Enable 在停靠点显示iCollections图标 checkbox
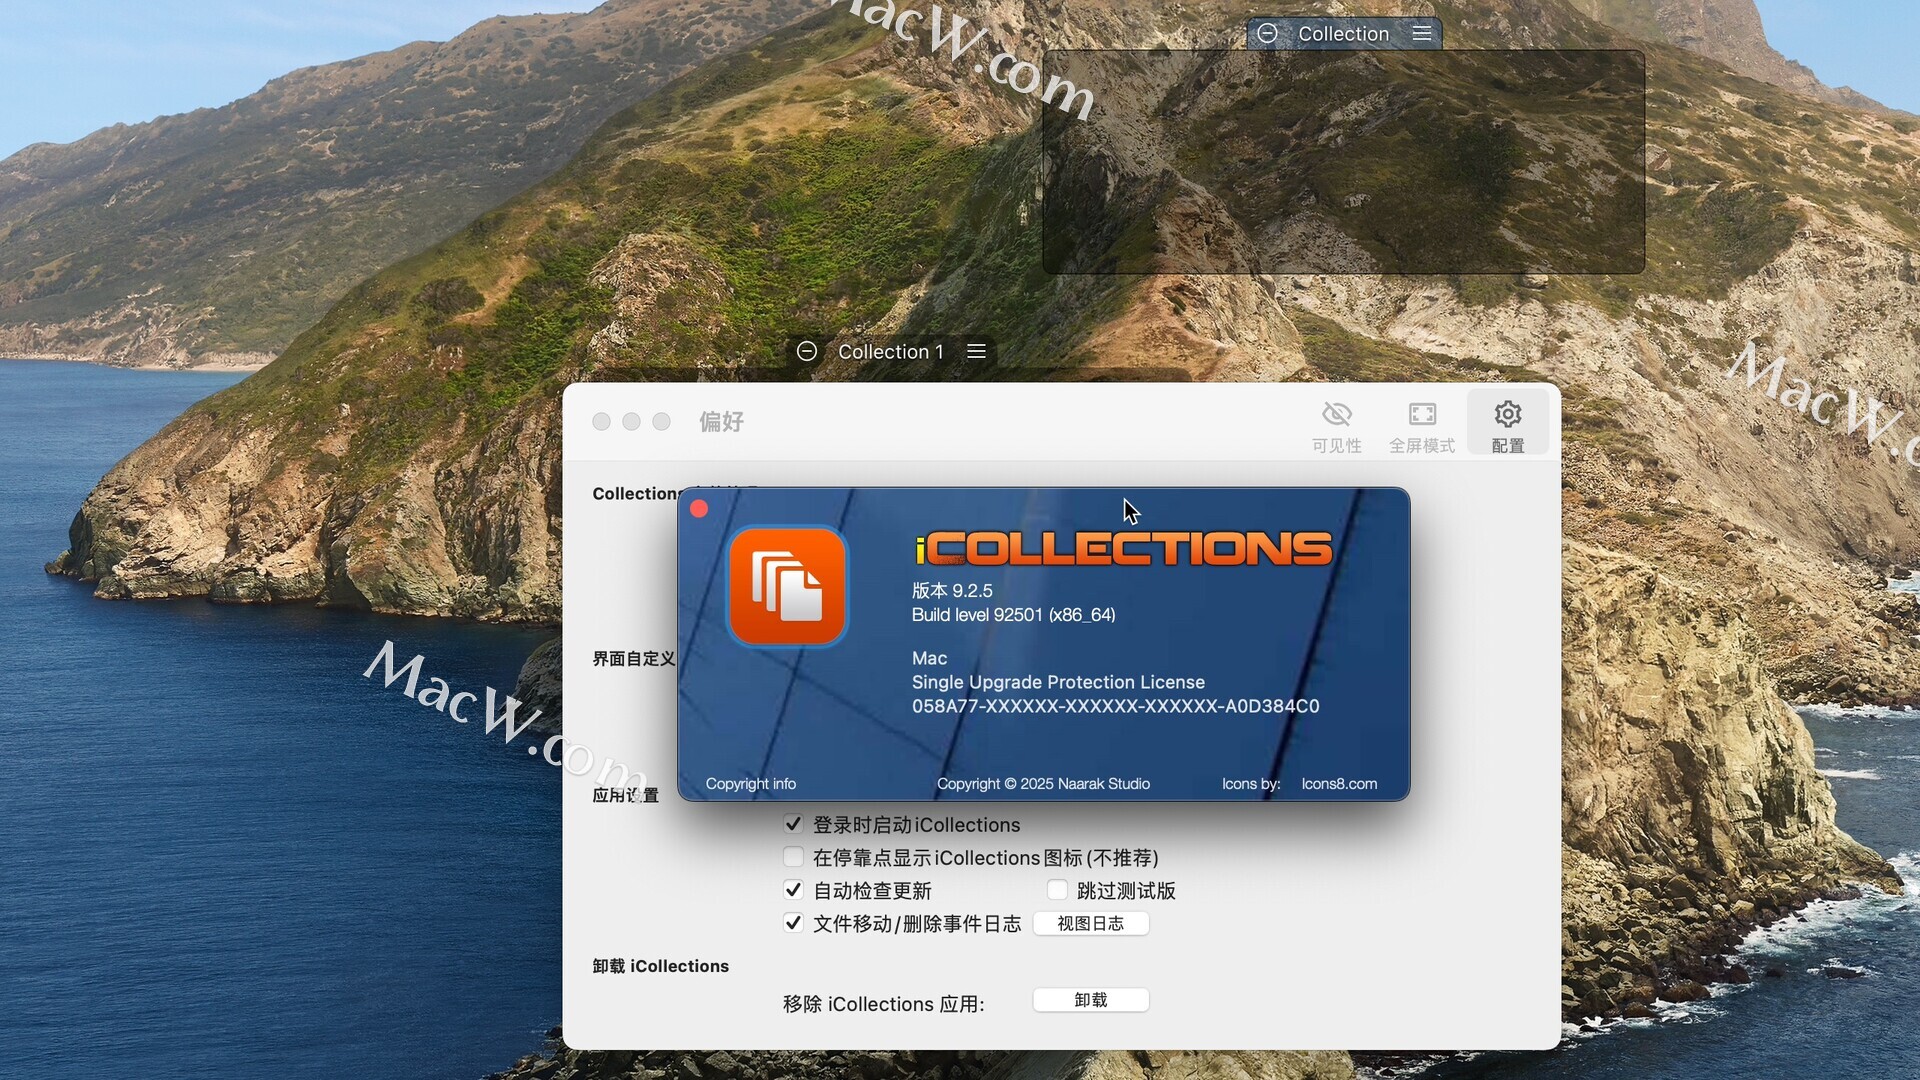The height and width of the screenshot is (1080, 1920). [x=793, y=857]
